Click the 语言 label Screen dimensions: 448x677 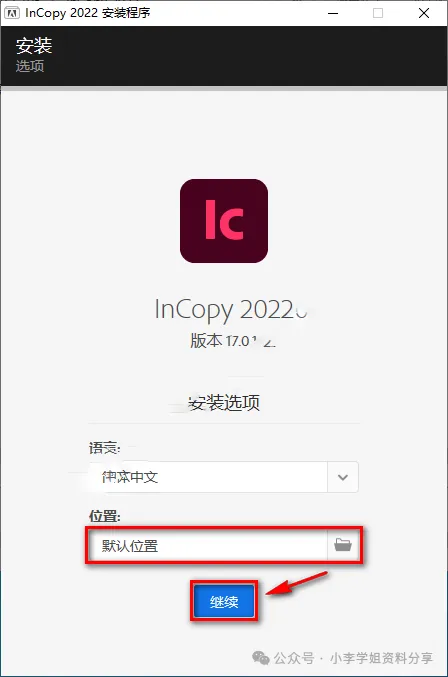tap(104, 448)
